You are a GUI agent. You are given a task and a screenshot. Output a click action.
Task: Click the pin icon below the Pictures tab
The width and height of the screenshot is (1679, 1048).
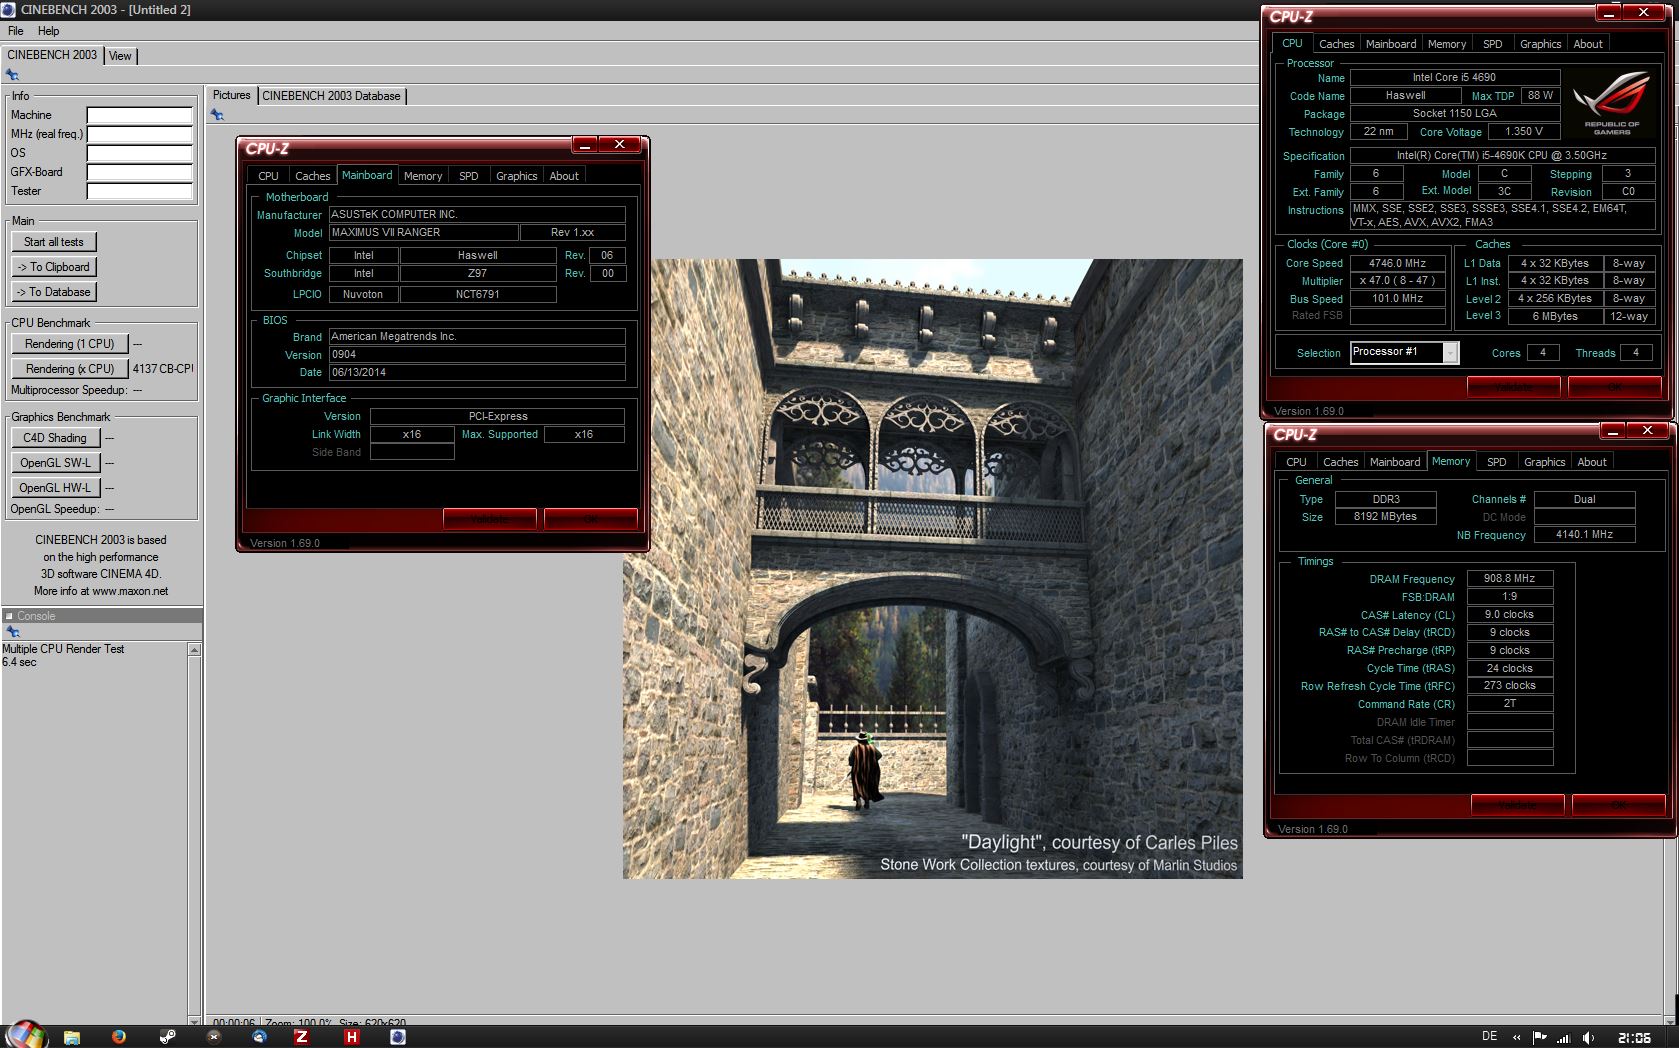click(217, 115)
